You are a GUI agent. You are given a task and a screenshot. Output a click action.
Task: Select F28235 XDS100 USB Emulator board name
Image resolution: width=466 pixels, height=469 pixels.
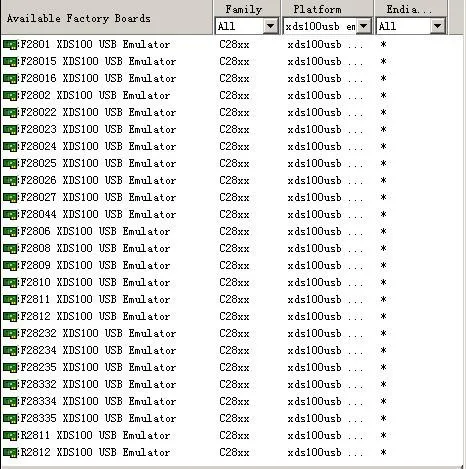pyautogui.click(x=98, y=367)
